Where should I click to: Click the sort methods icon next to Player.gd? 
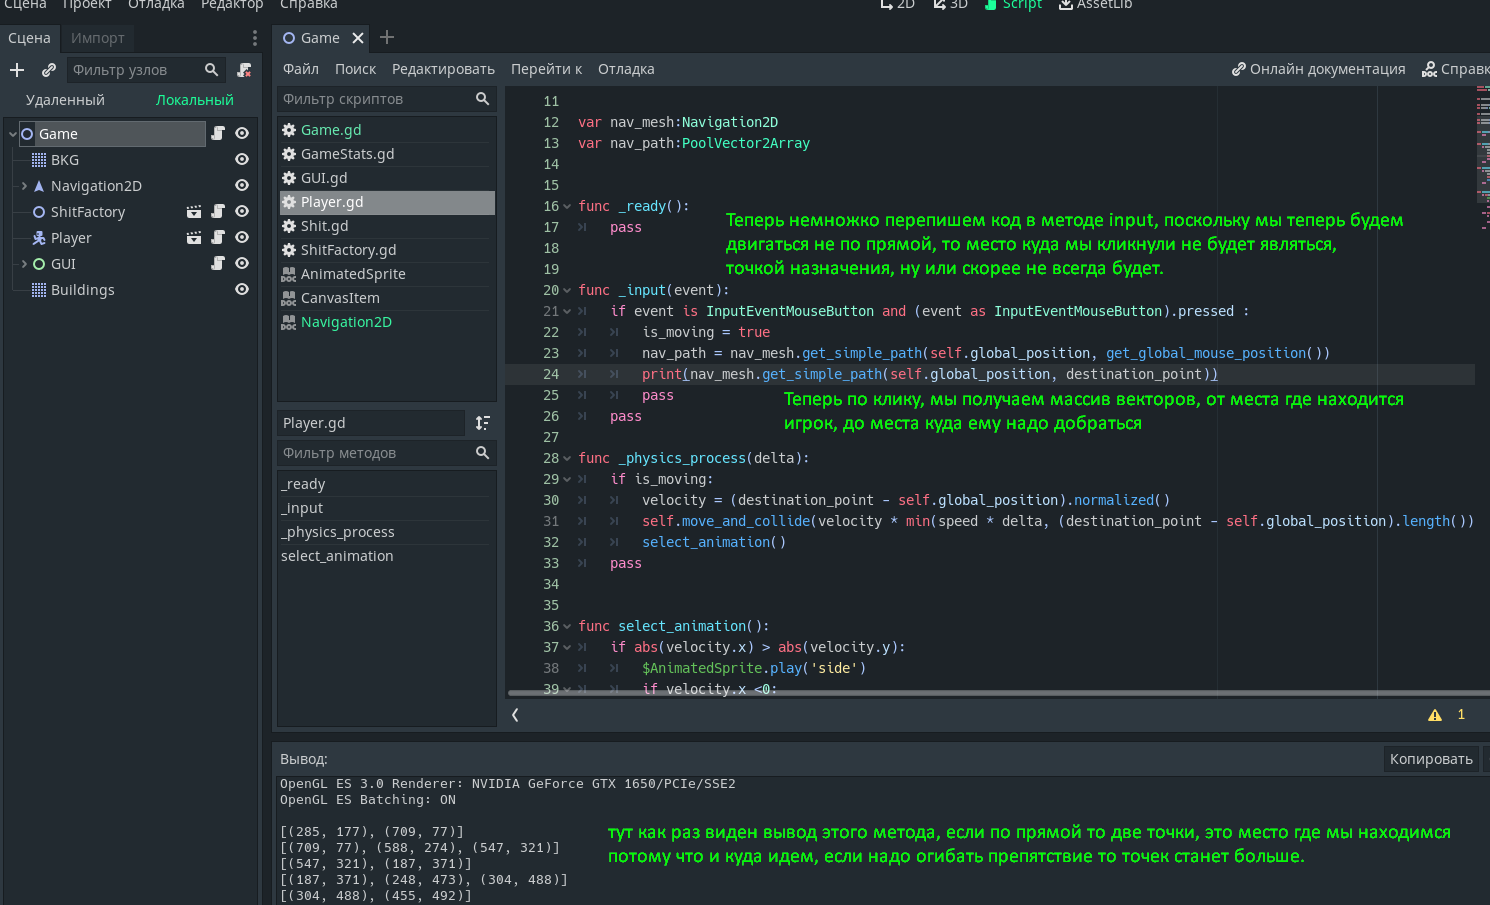pos(483,423)
